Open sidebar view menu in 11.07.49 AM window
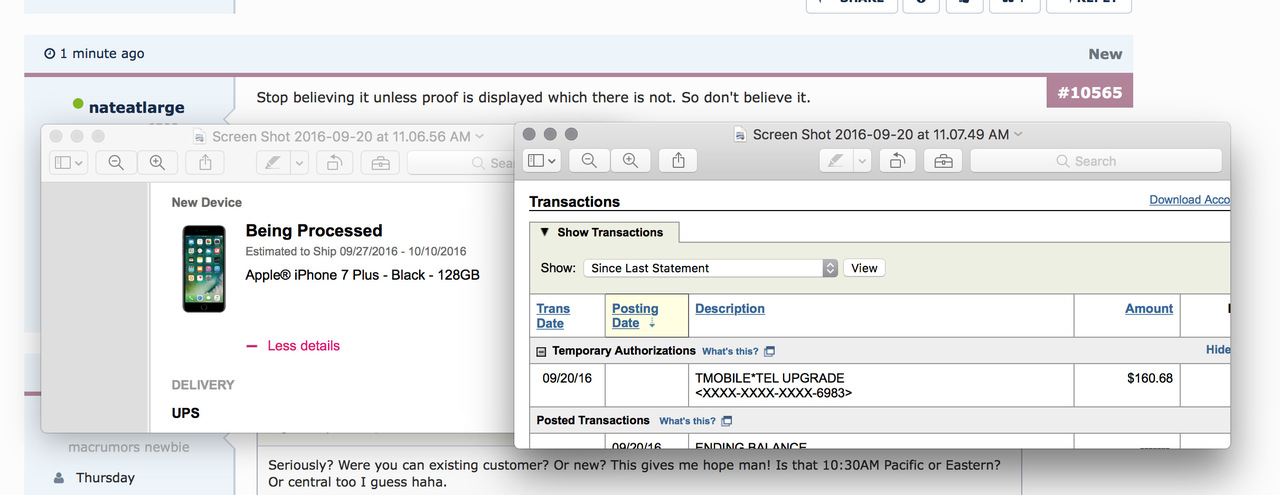Viewport: 1280px width, 495px height. point(541,161)
